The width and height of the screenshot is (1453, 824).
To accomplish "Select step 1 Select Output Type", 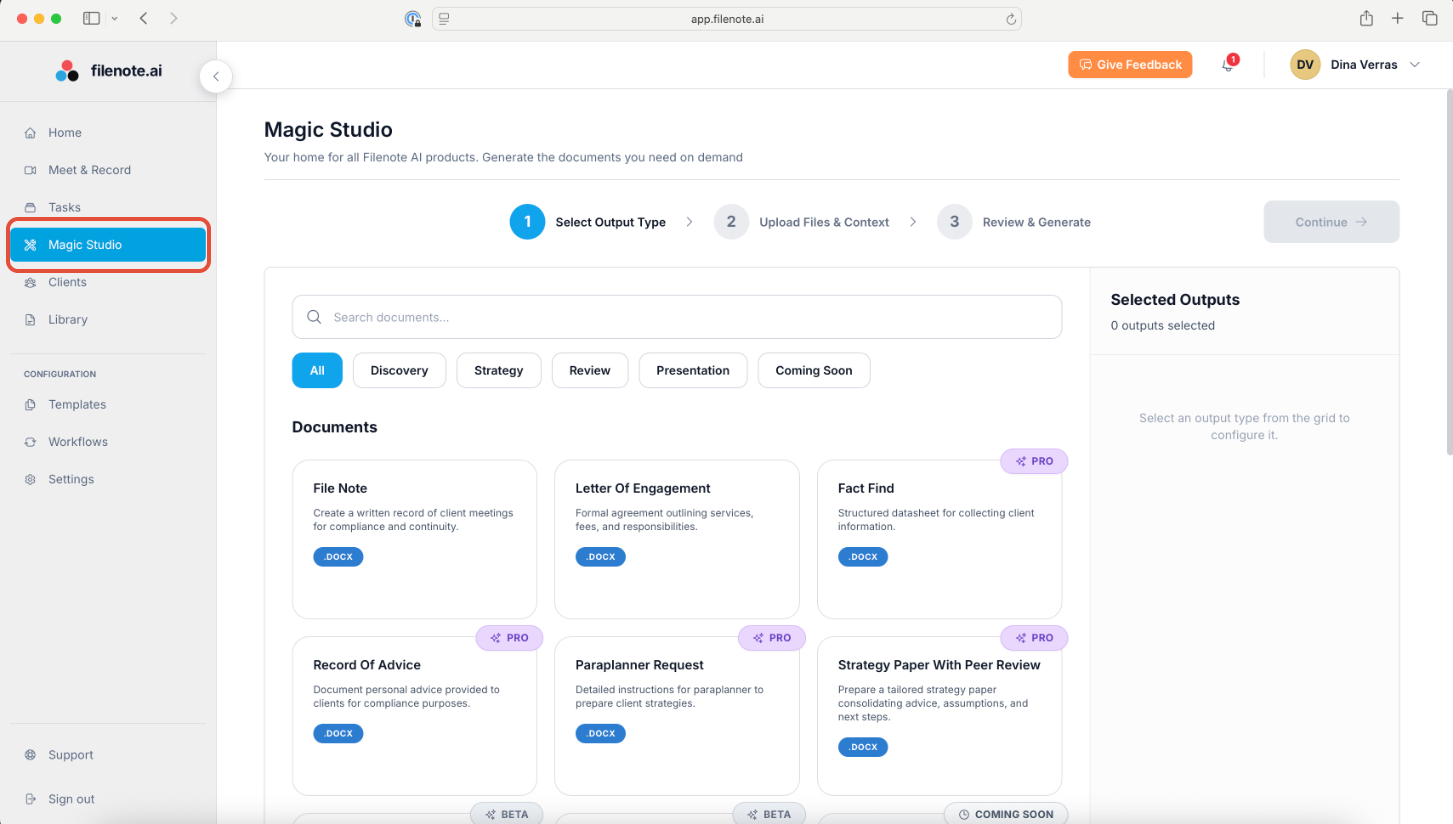I will coord(588,222).
